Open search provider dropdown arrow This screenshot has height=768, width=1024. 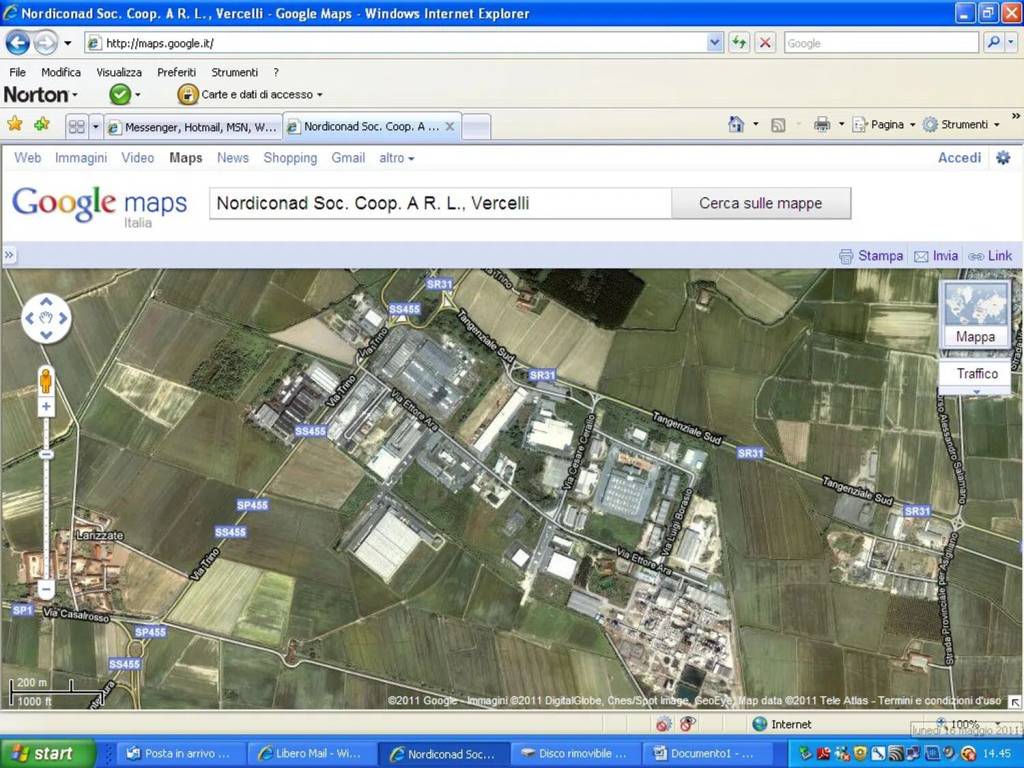coord(1011,43)
